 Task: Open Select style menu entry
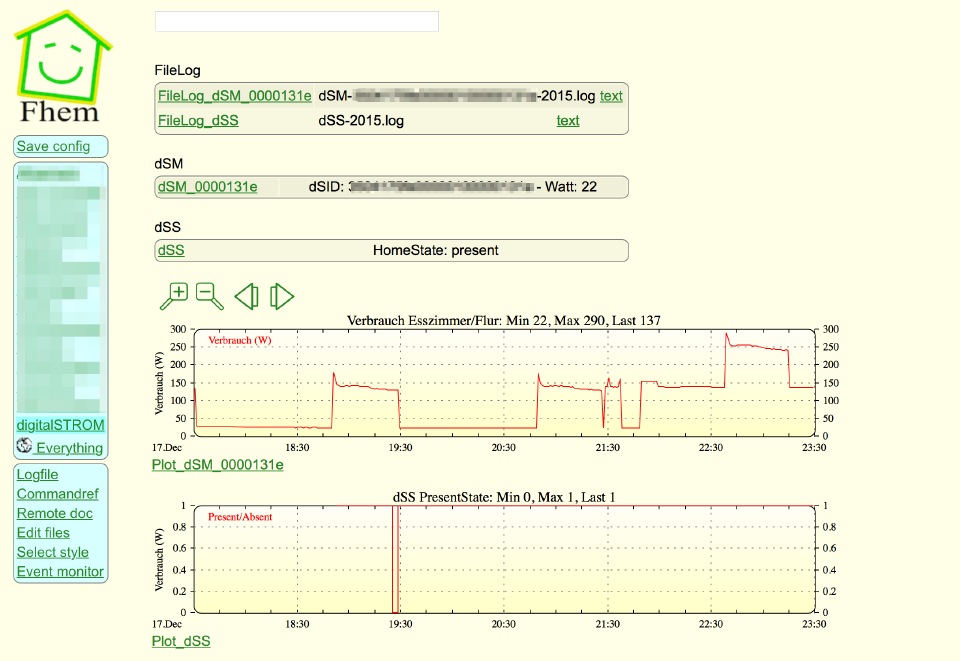pos(52,552)
